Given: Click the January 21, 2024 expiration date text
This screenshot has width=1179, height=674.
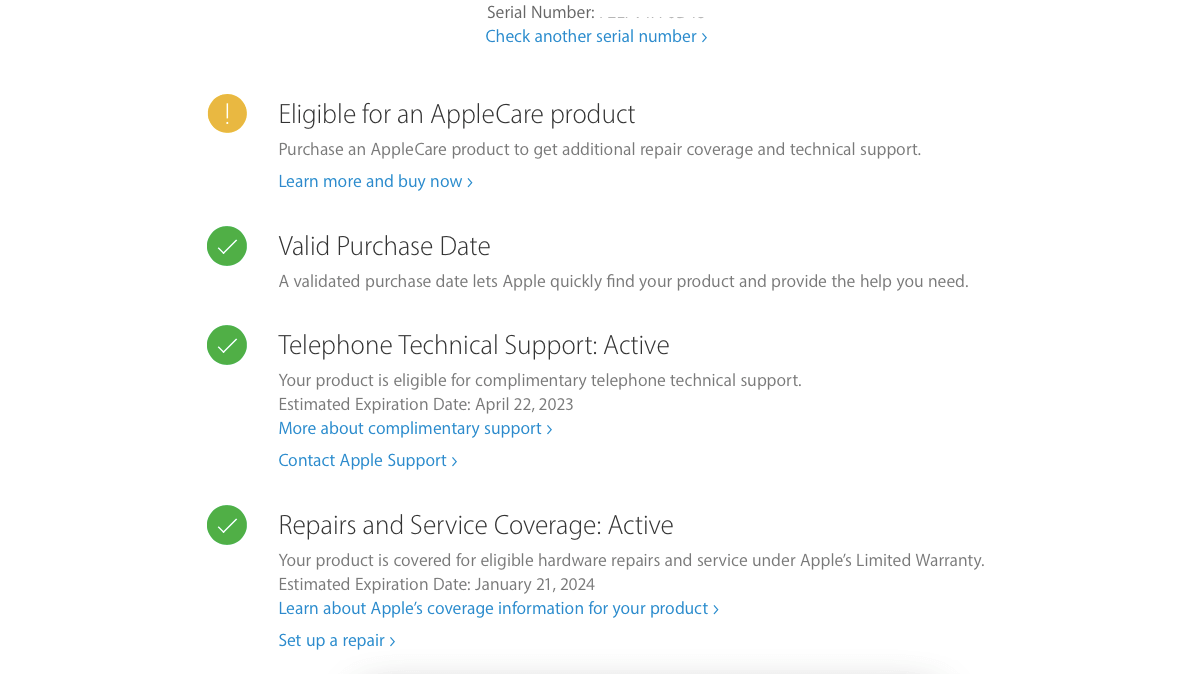Looking at the screenshot, I should (x=534, y=584).
